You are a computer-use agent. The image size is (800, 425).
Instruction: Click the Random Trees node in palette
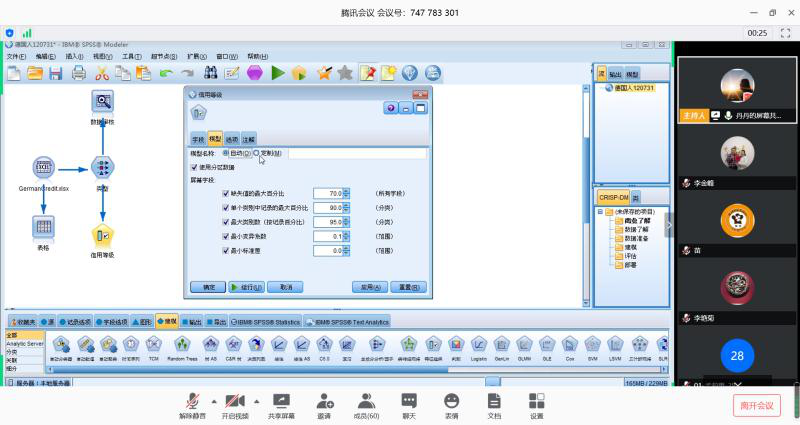(x=182, y=343)
